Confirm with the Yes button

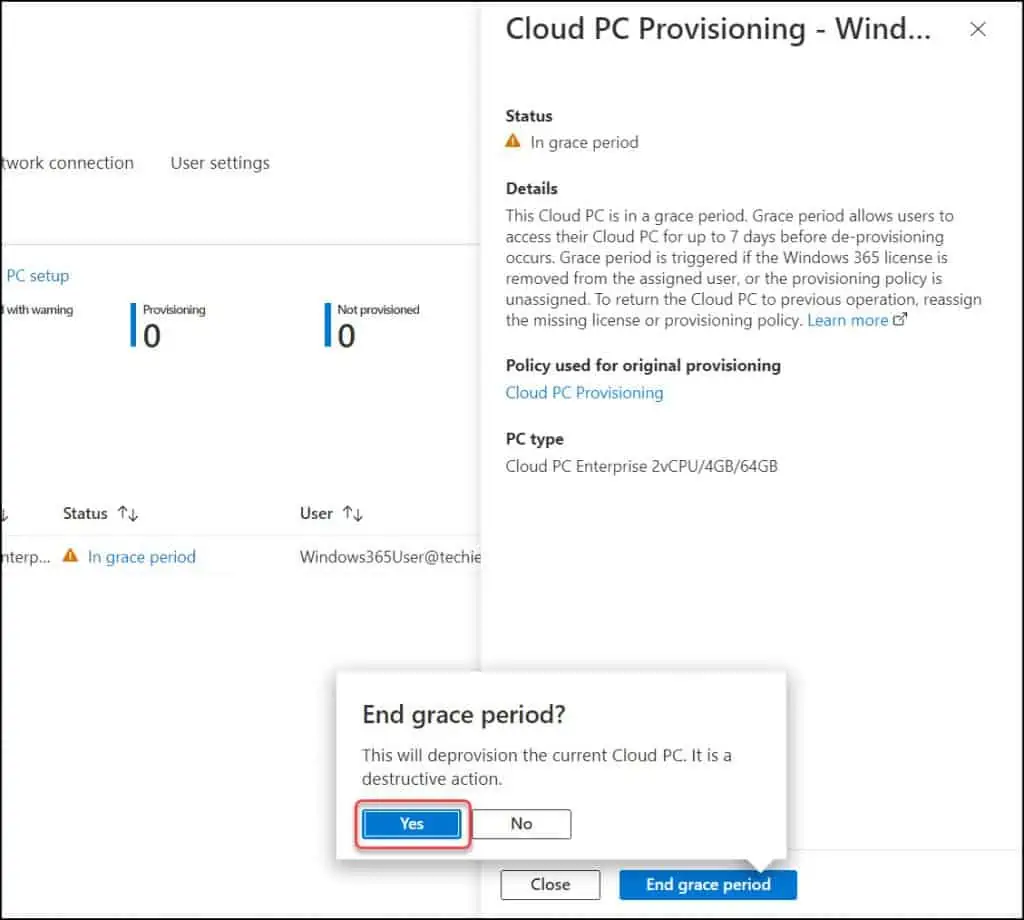pos(411,823)
